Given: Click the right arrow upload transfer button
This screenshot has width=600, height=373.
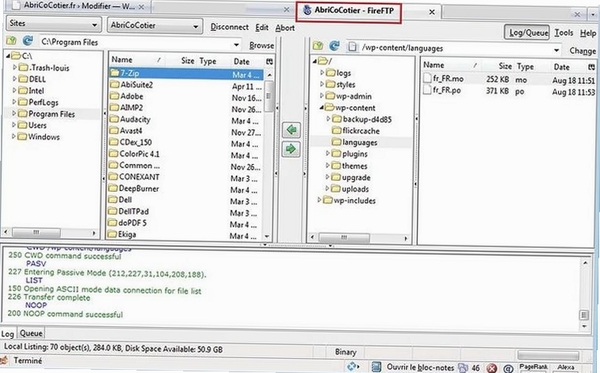Looking at the screenshot, I should 291,149.
